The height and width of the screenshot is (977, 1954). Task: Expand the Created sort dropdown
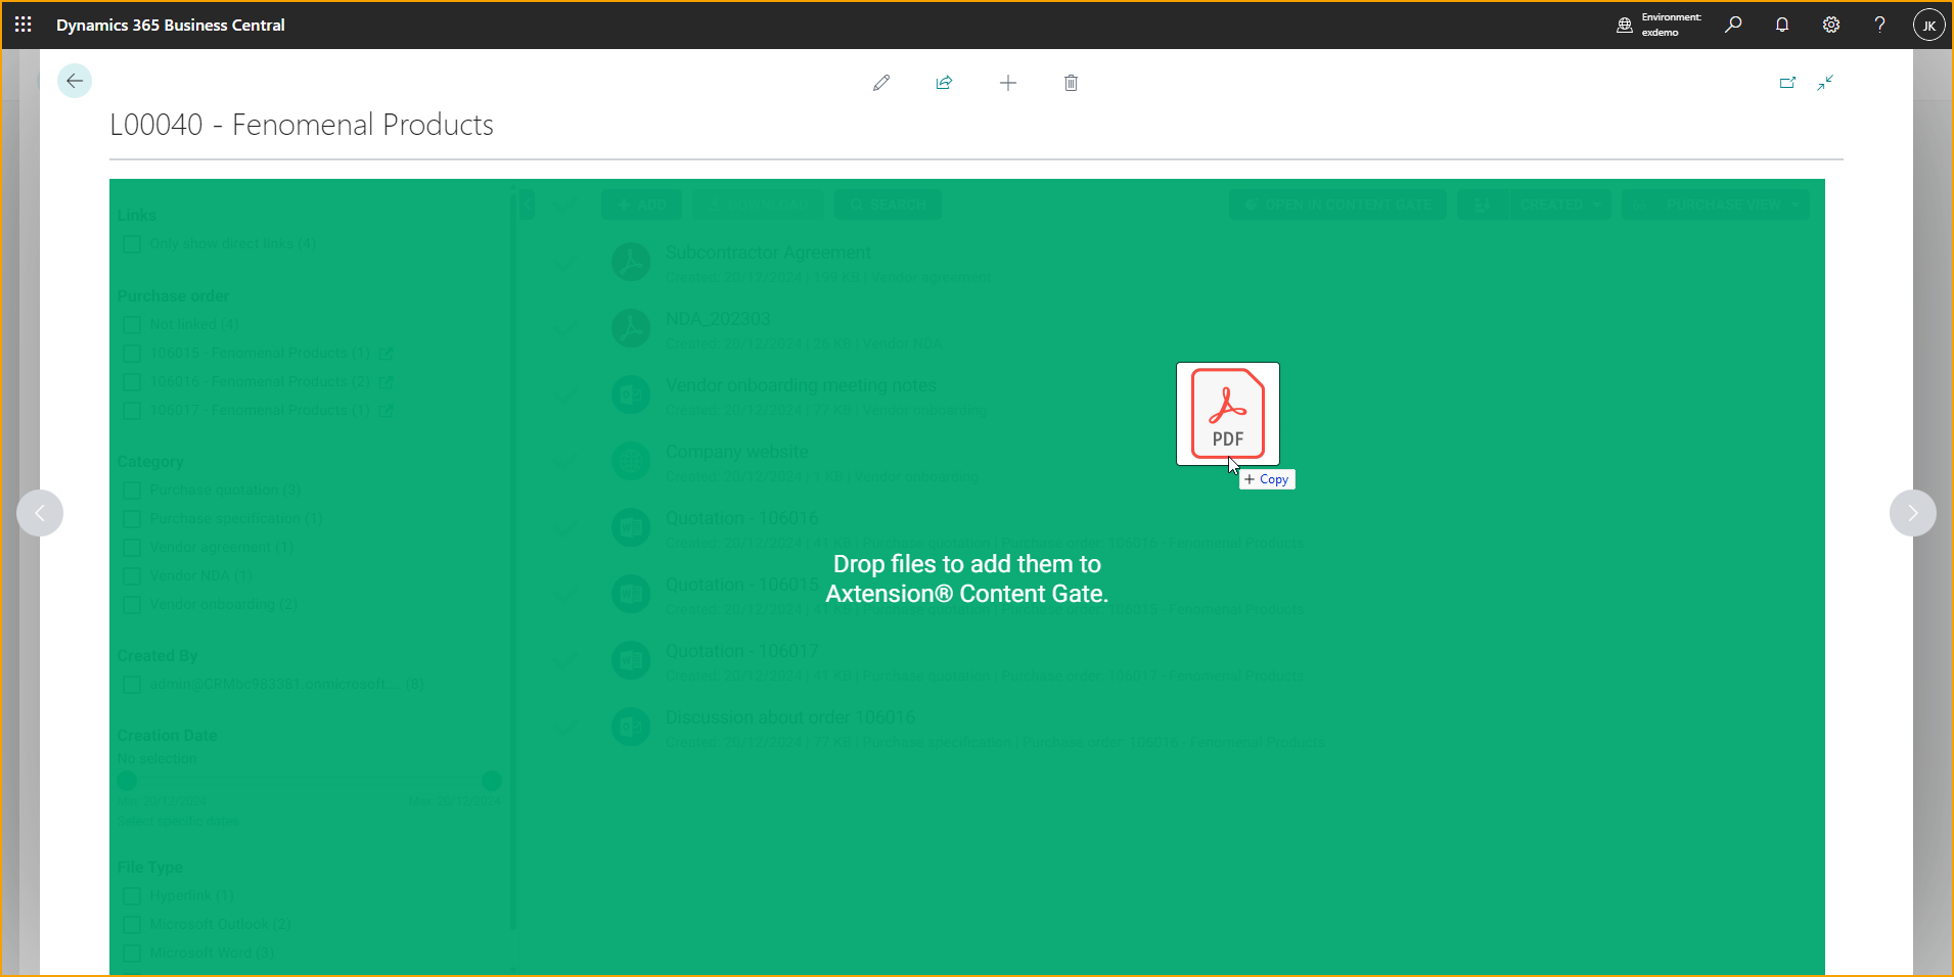tap(1558, 205)
